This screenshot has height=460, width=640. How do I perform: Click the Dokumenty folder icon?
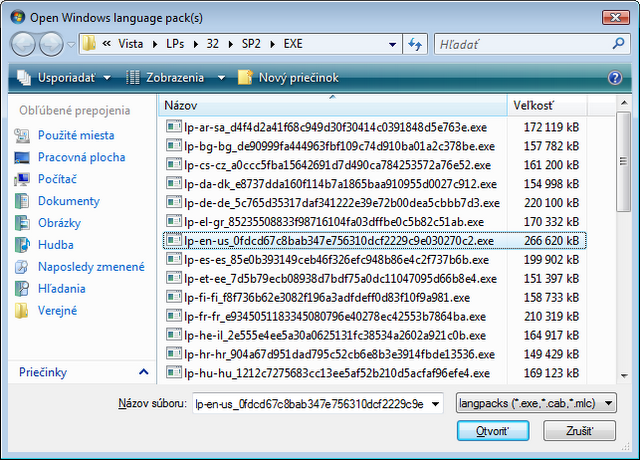[x=22, y=201]
